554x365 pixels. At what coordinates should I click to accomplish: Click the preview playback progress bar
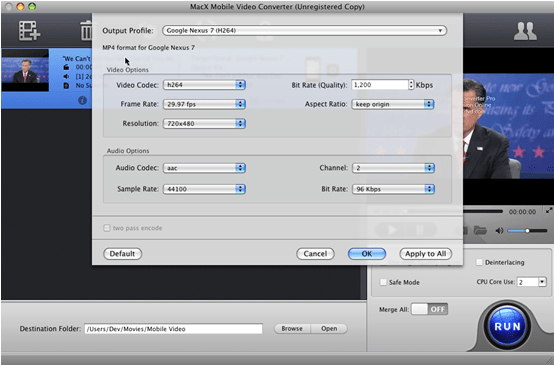(483, 211)
